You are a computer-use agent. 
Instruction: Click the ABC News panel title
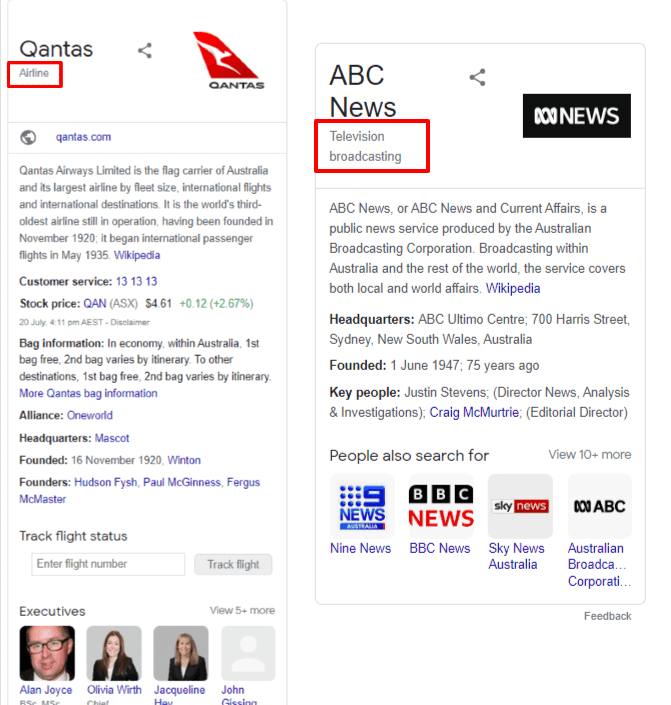pos(362,91)
